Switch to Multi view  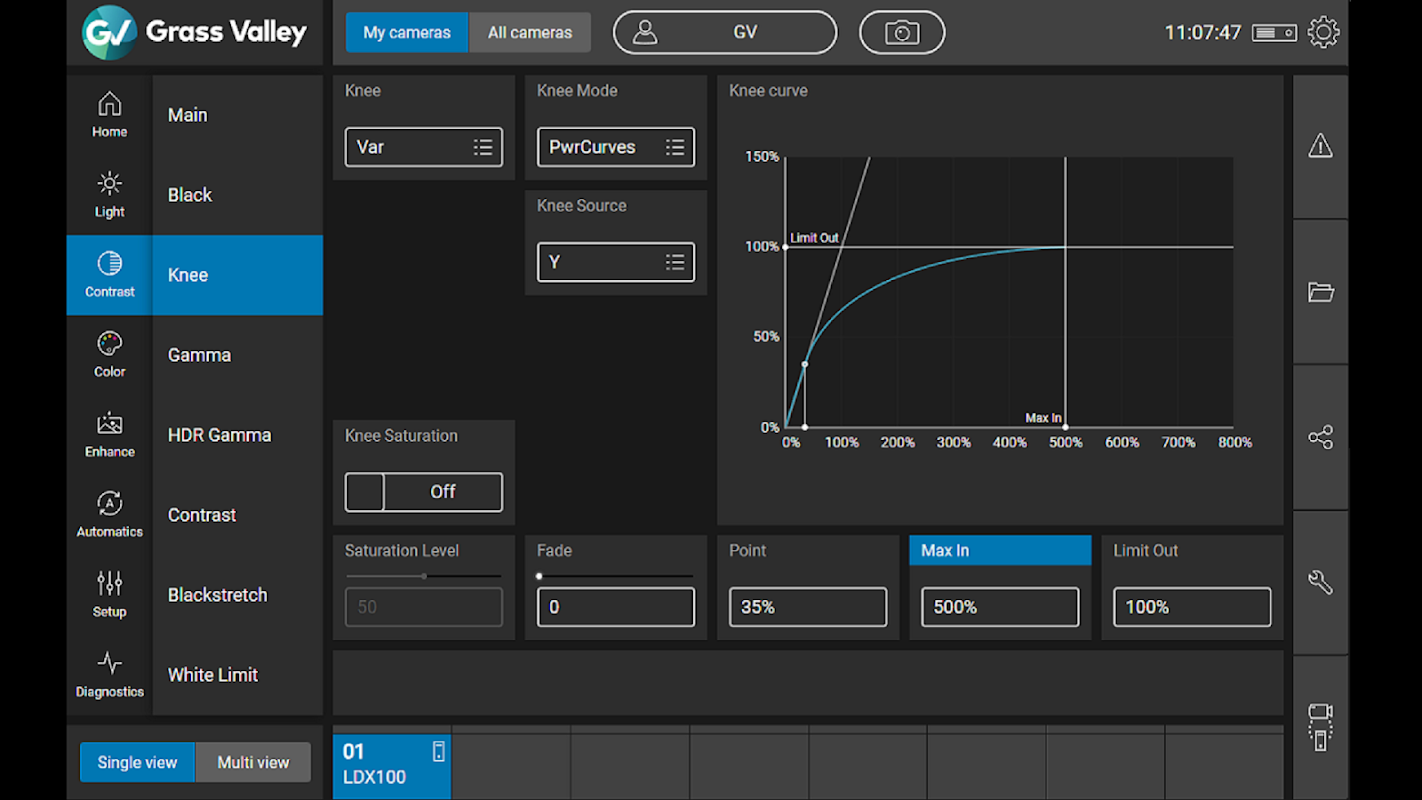point(253,762)
